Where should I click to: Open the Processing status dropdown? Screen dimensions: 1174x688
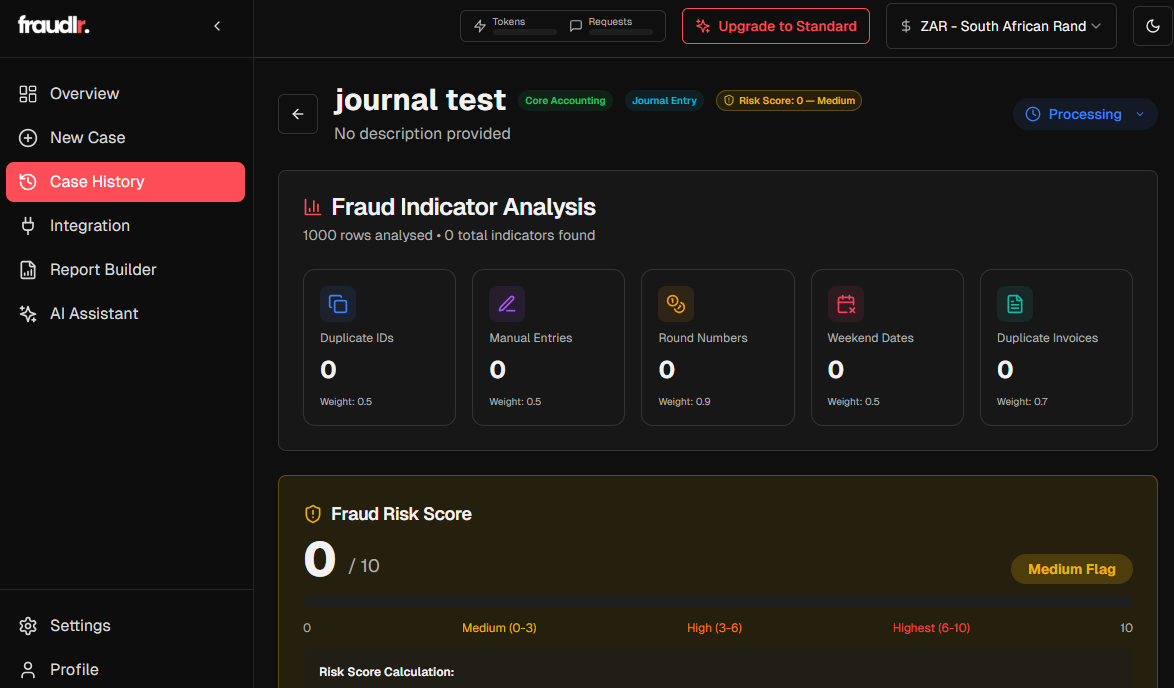1085,115
